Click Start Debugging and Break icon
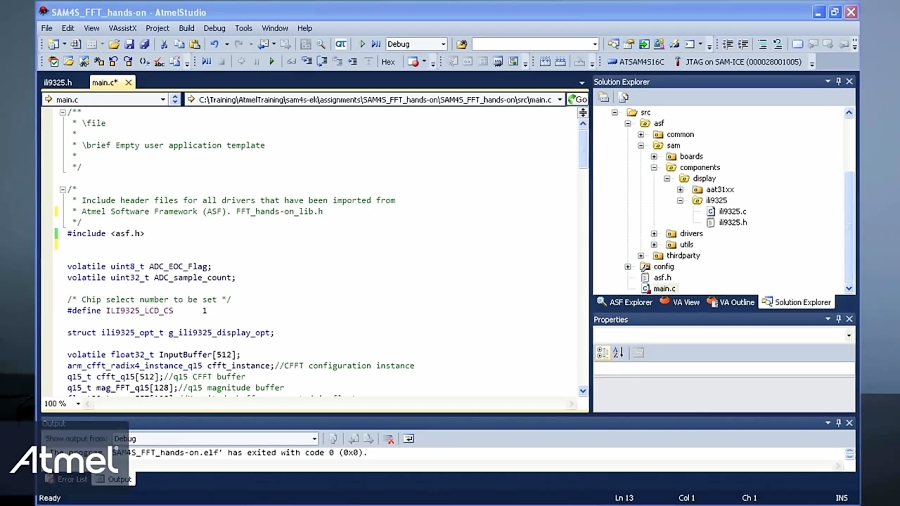 [x=376, y=44]
